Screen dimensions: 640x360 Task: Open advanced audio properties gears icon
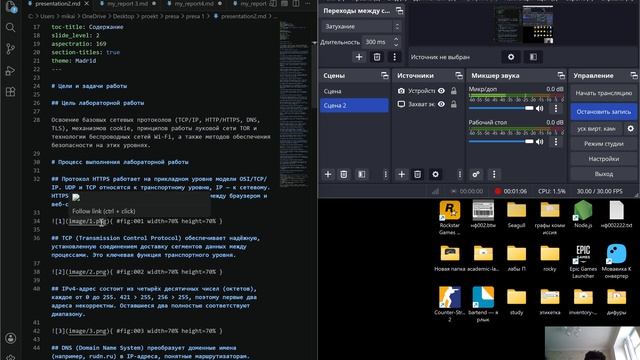pyautogui.click(x=476, y=174)
